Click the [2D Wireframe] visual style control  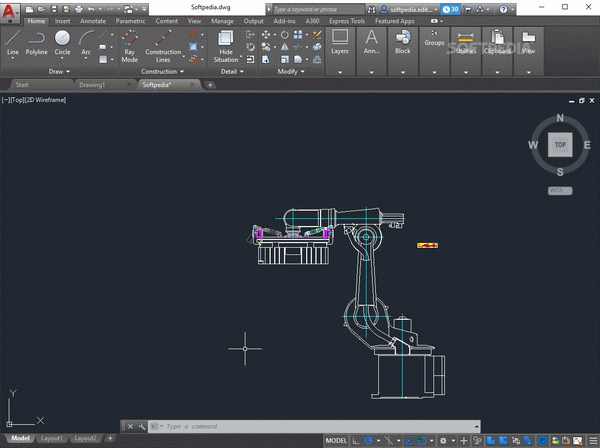(x=45, y=100)
